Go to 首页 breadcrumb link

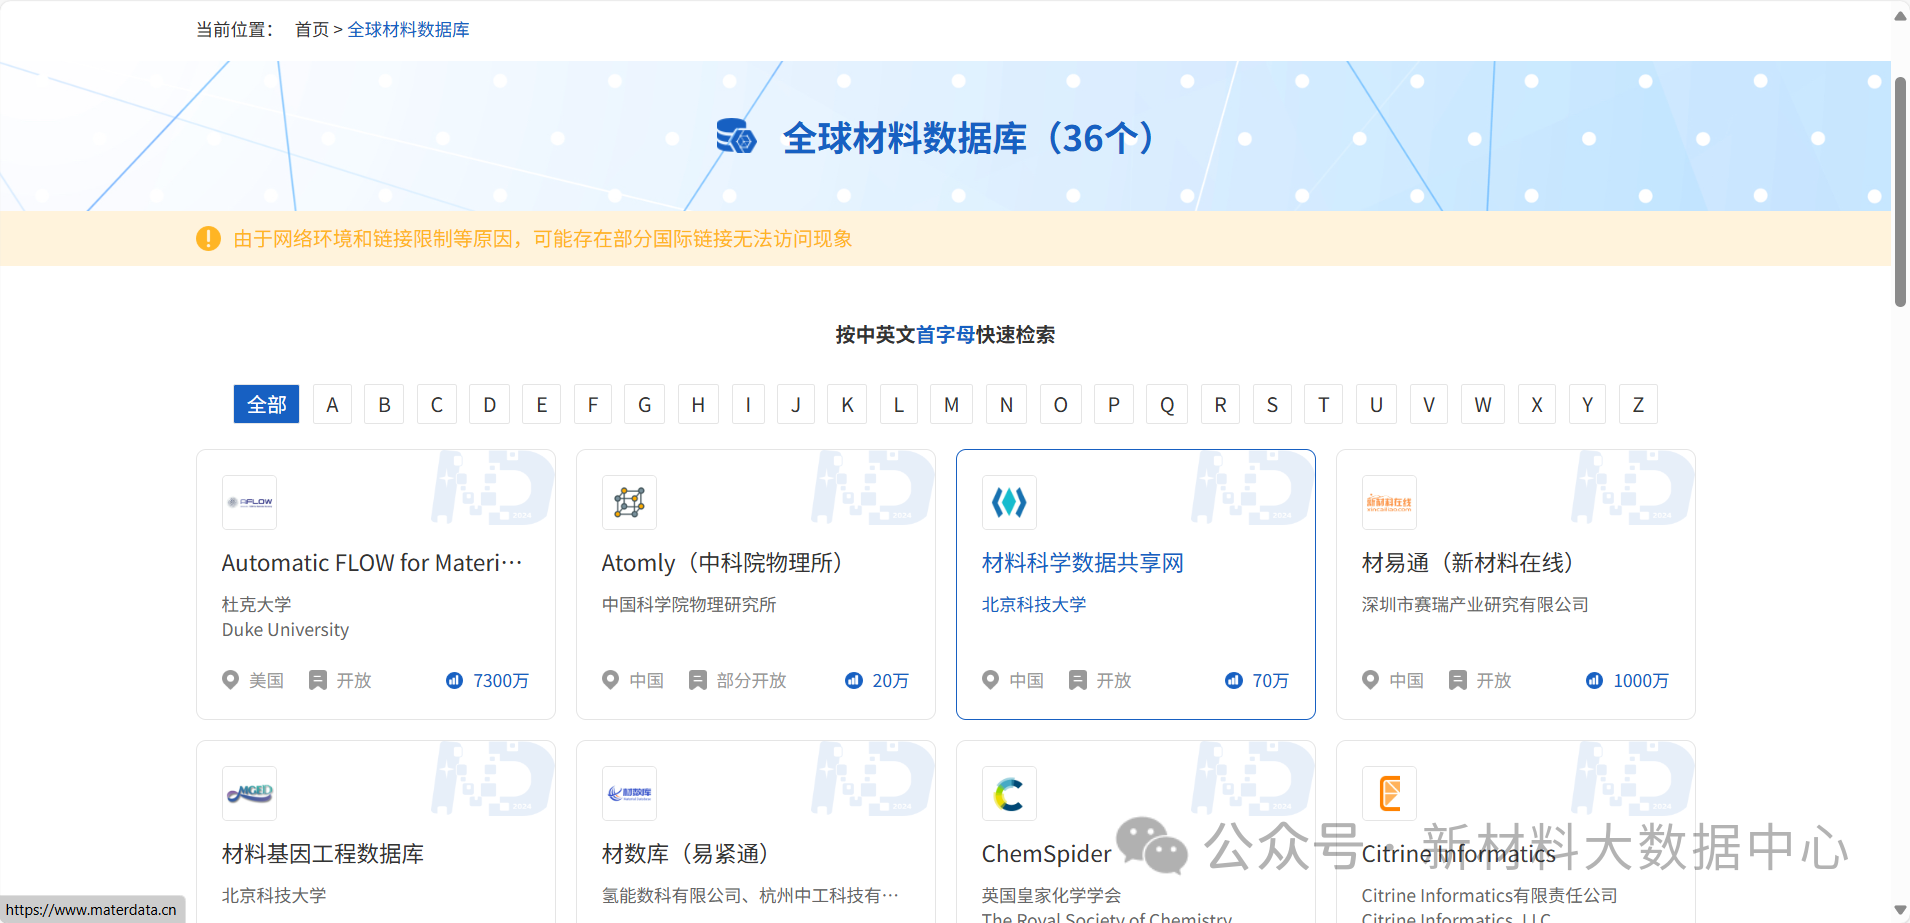[x=312, y=30]
